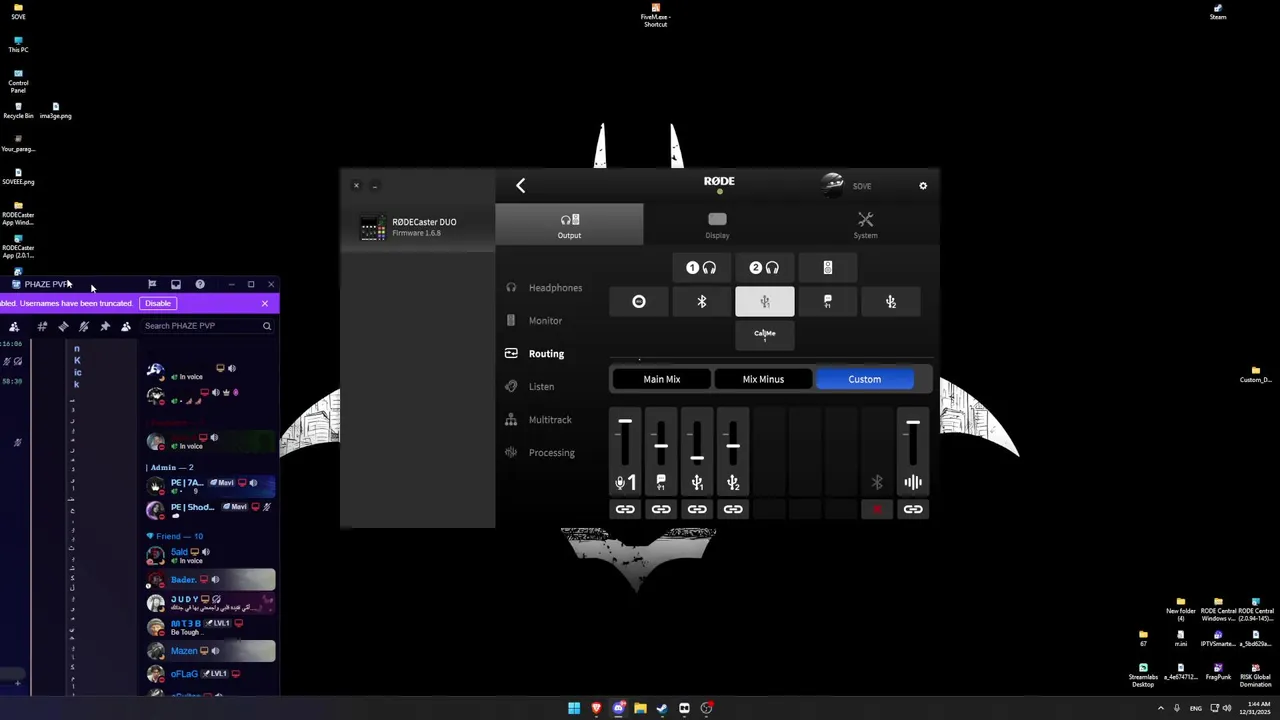1280x720 pixels.
Task: Select the record output button
Action: point(639,302)
